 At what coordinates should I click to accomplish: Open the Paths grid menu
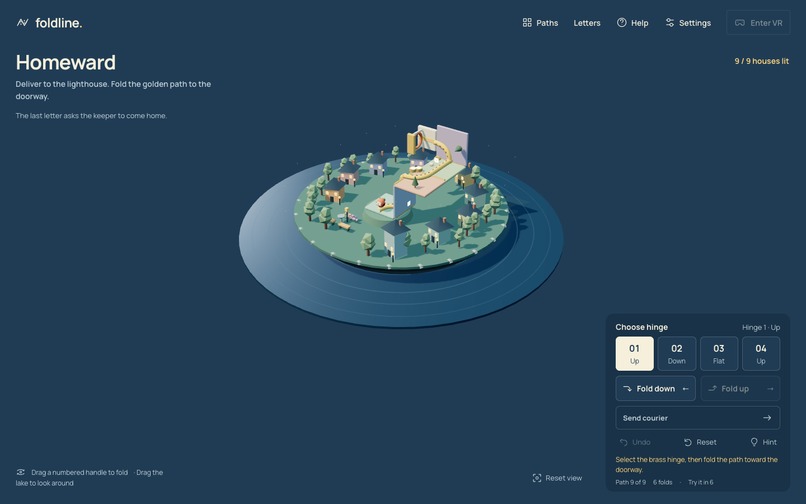(540, 23)
